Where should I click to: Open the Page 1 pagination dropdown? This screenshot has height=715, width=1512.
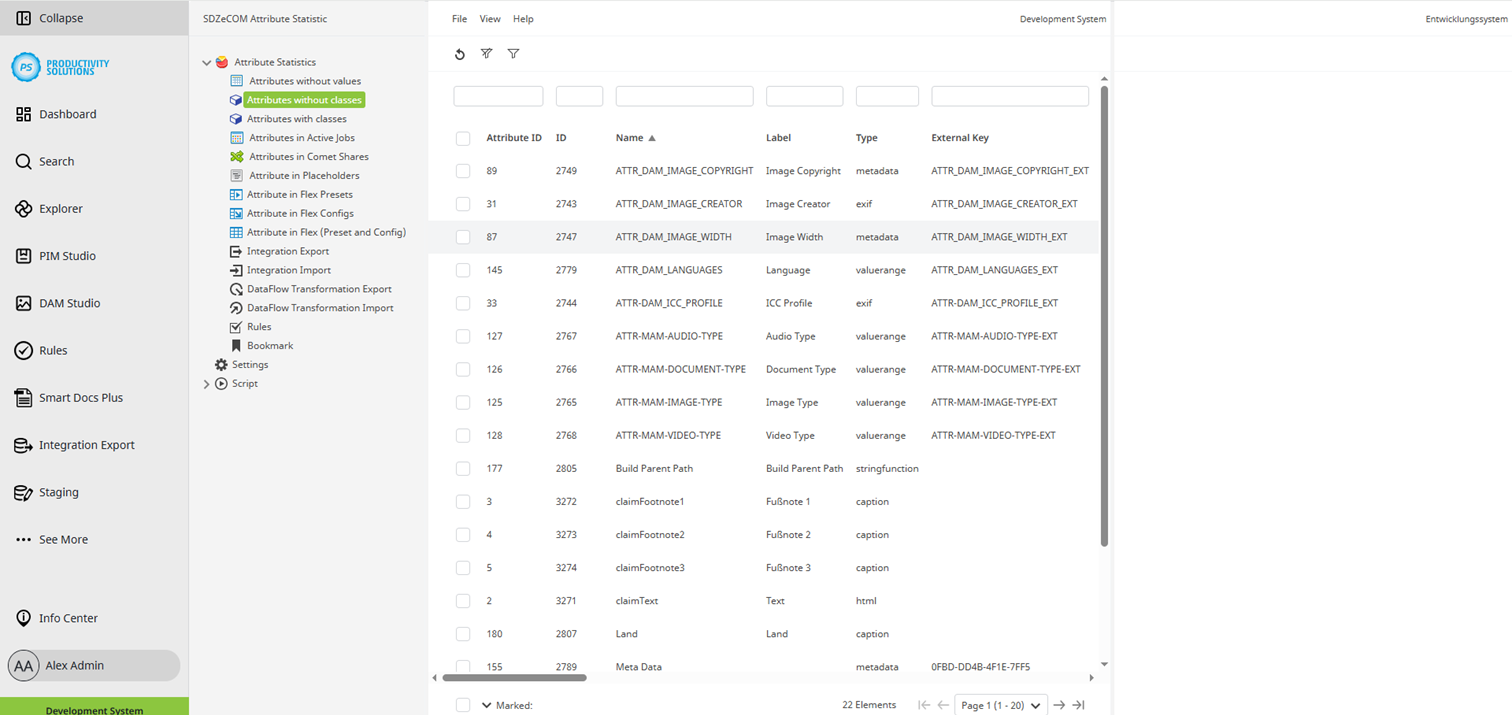coord(1000,705)
